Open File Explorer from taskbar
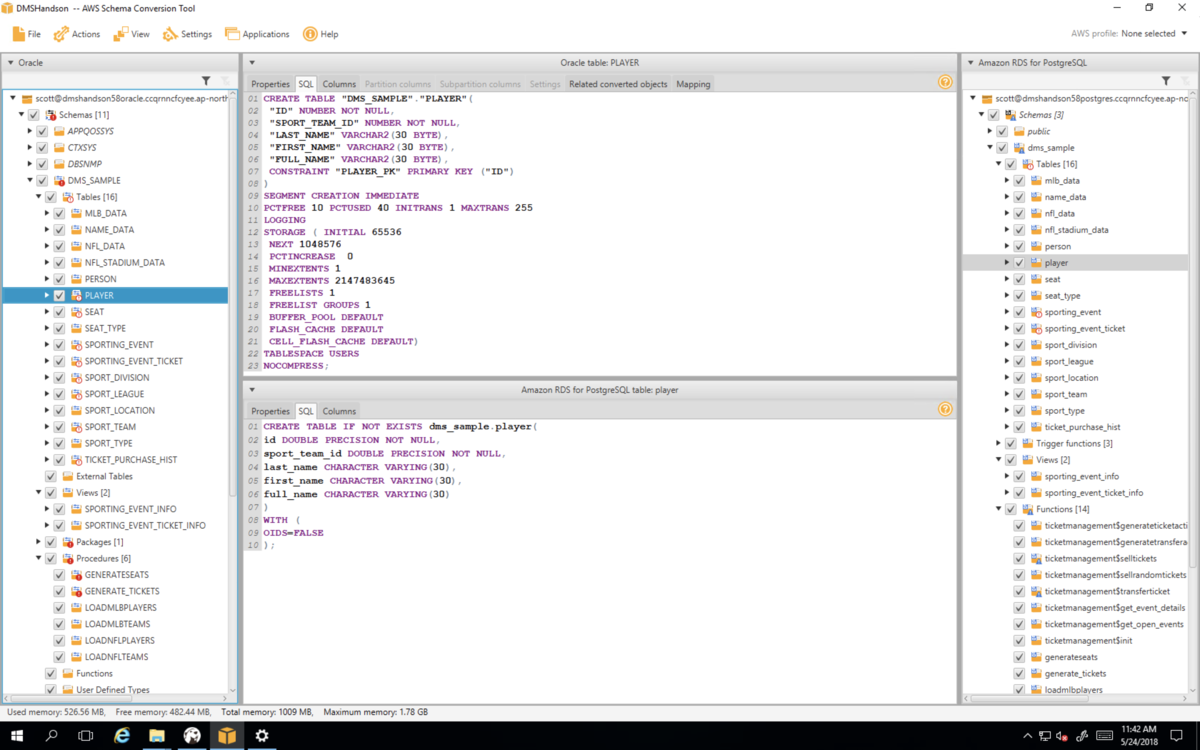This screenshot has width=1200, height=750. point(157,736)
